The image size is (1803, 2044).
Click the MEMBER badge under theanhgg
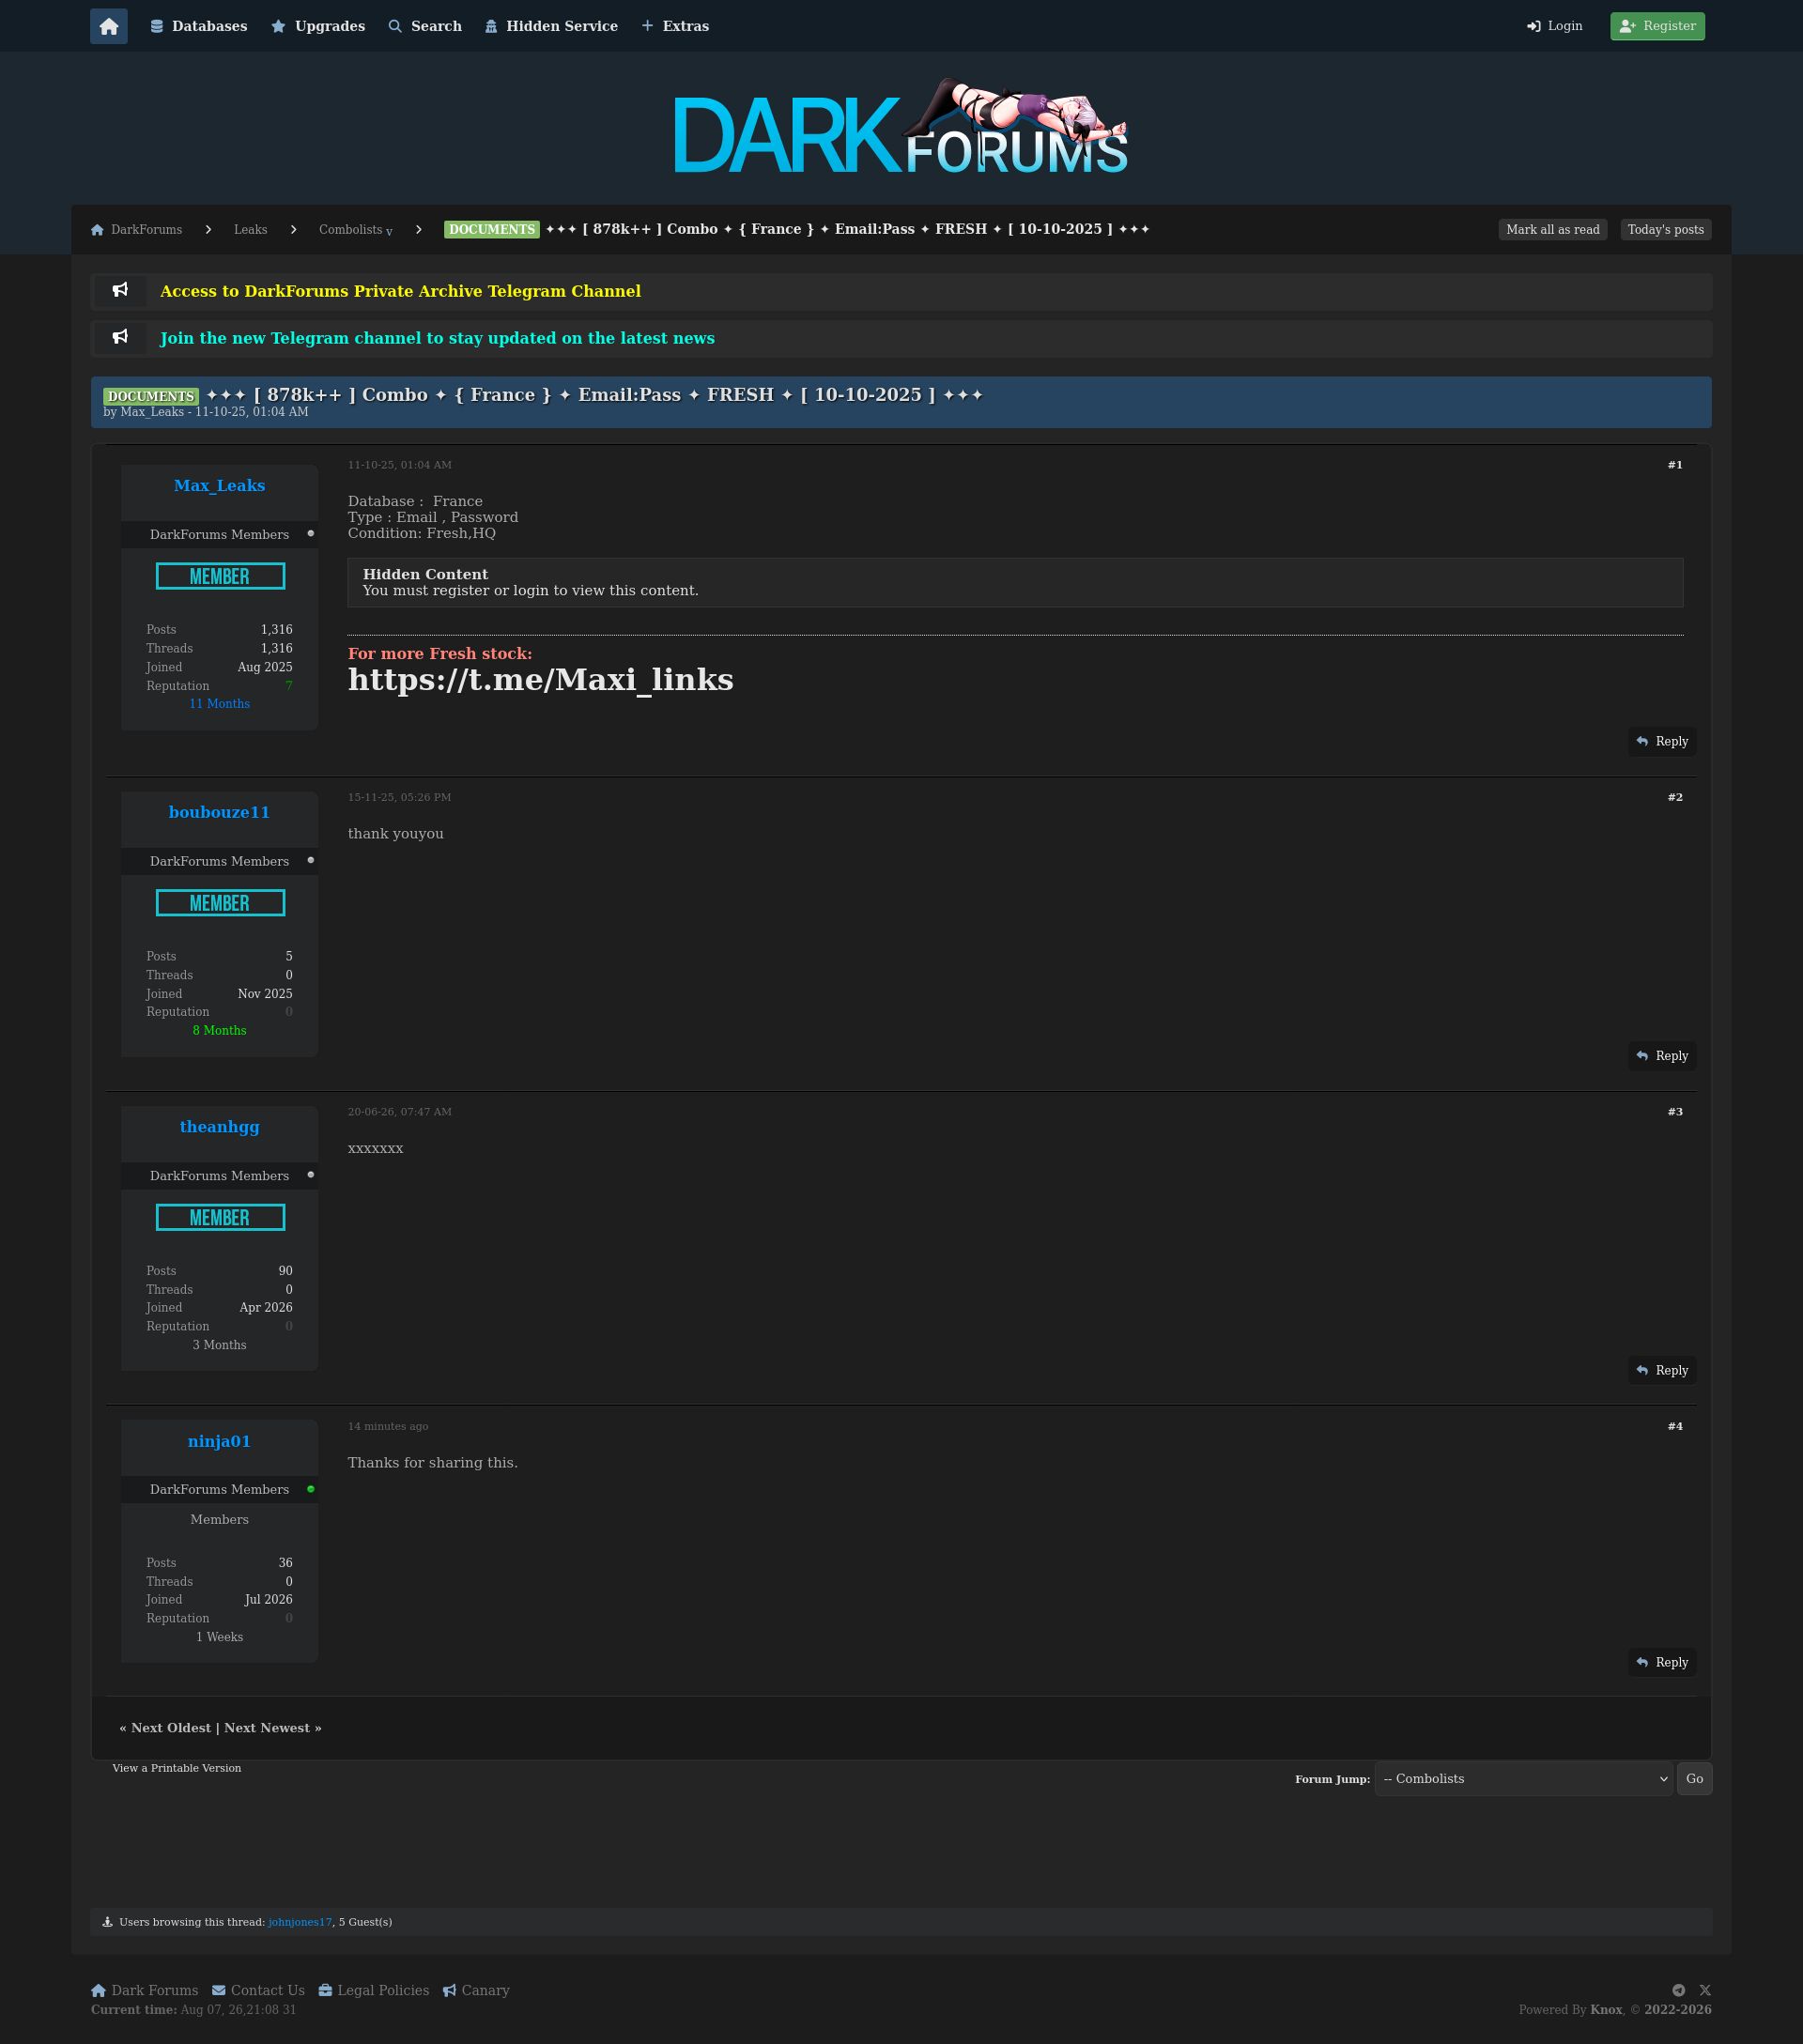point(220,1217)
